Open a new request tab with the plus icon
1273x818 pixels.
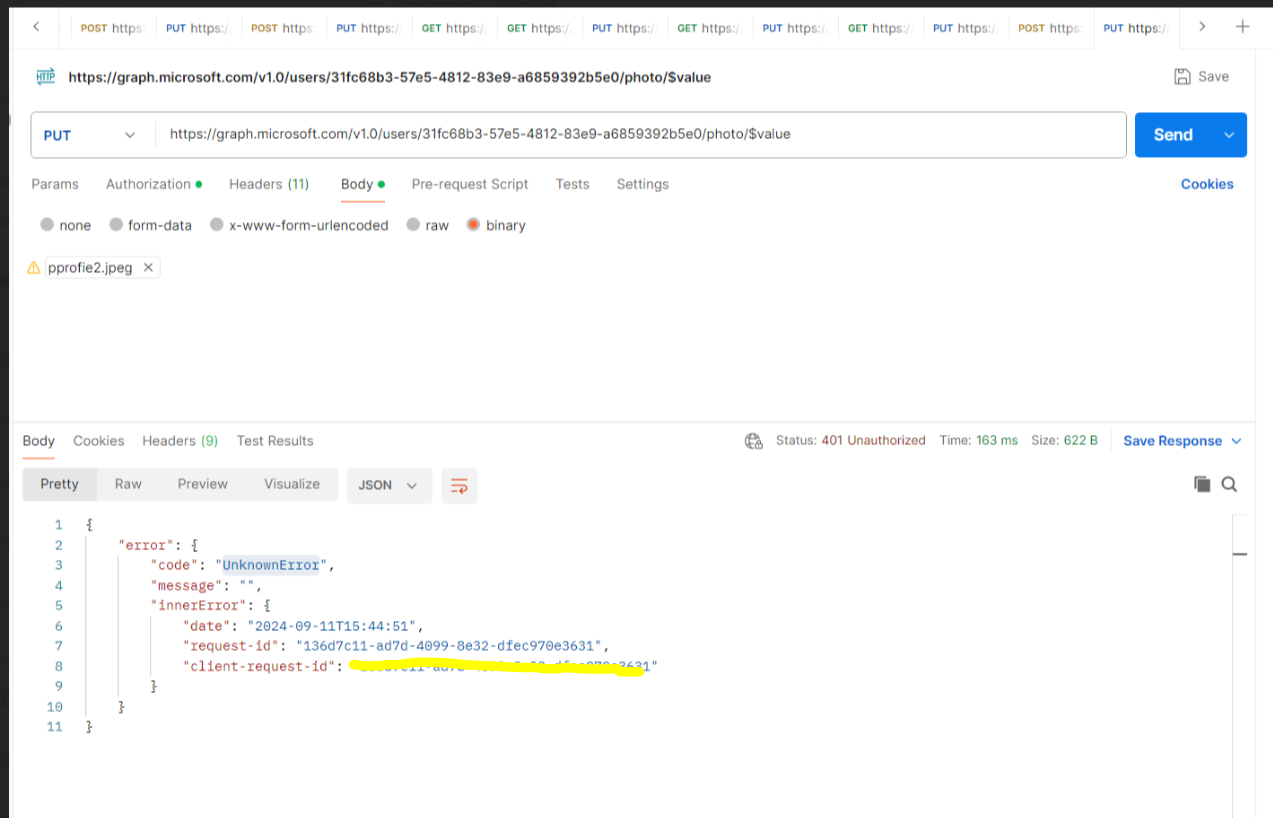[x=1242, y=27]
